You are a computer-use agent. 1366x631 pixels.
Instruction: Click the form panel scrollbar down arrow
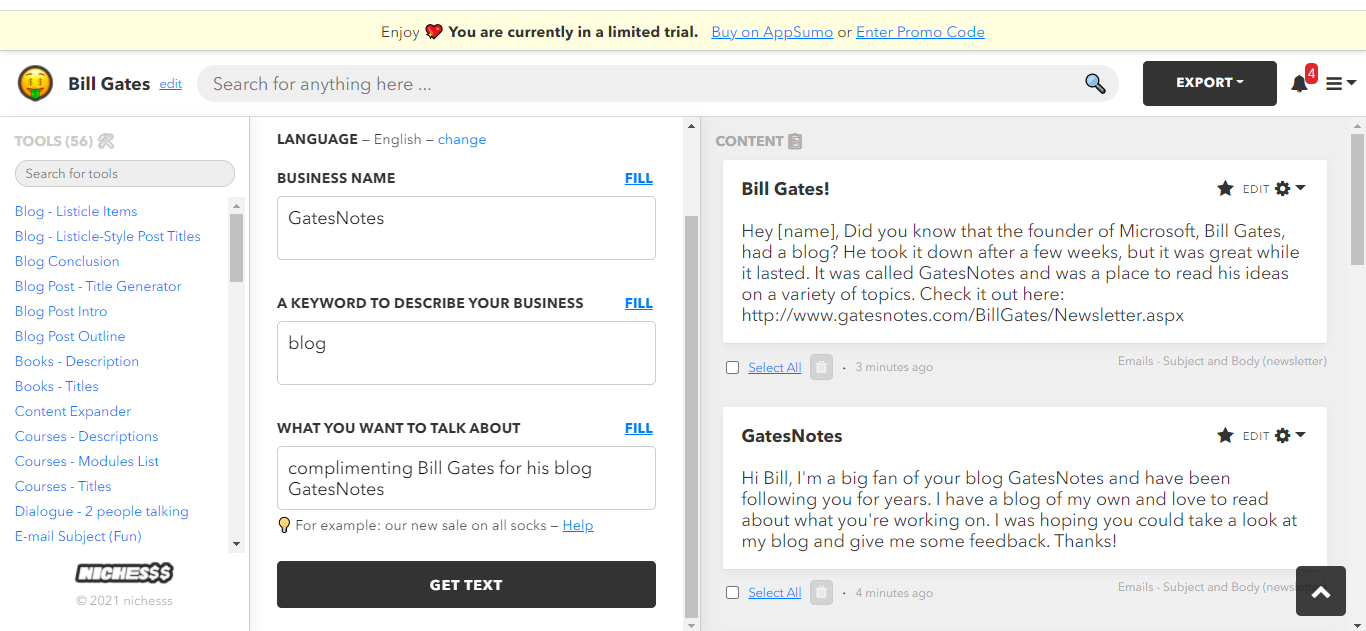(x=691, y=624)
